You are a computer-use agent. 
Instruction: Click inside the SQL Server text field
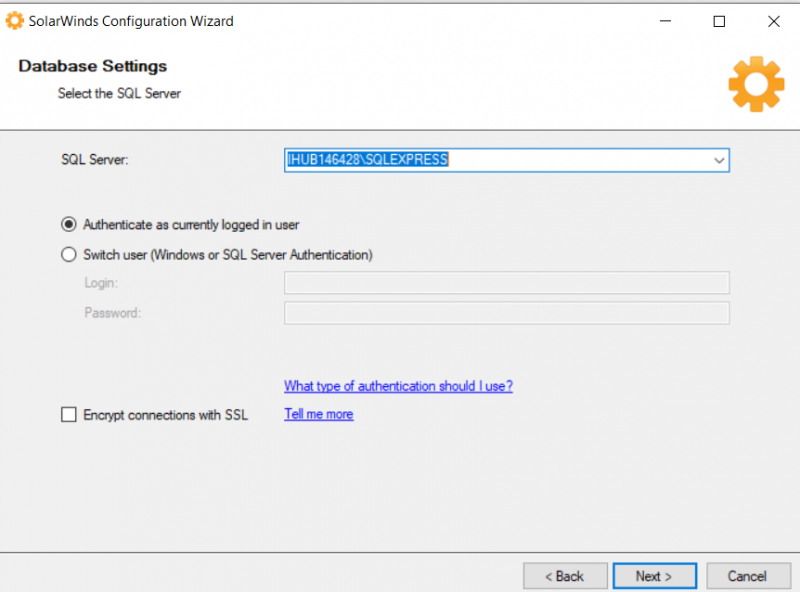coord(500,160)
